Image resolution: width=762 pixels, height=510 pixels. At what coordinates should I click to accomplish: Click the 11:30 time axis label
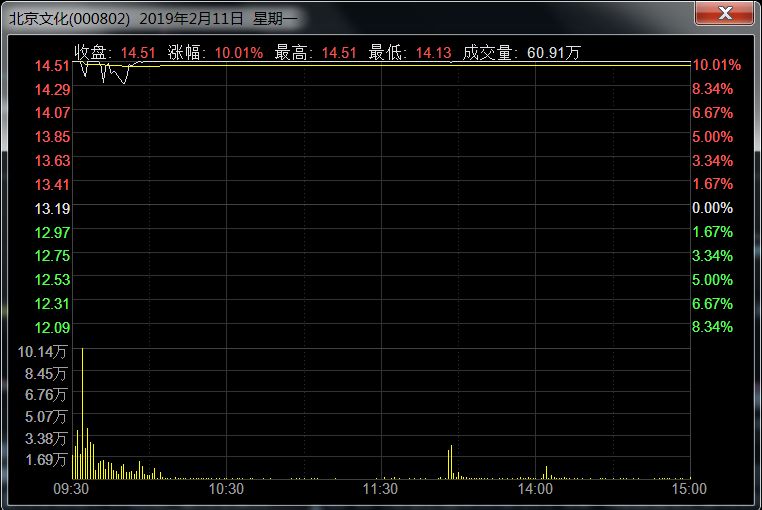click(380, 490)
